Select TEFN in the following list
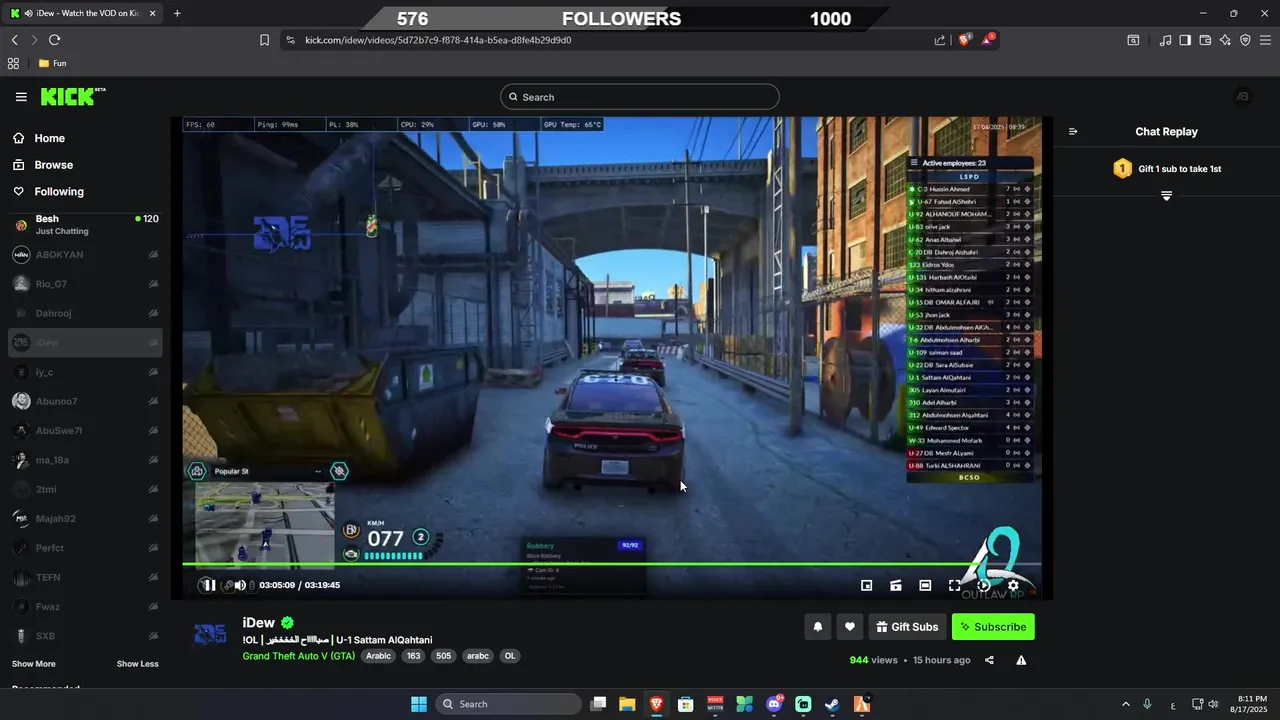Viewport: 1280px width, 720px height. (x=85, y=577)
